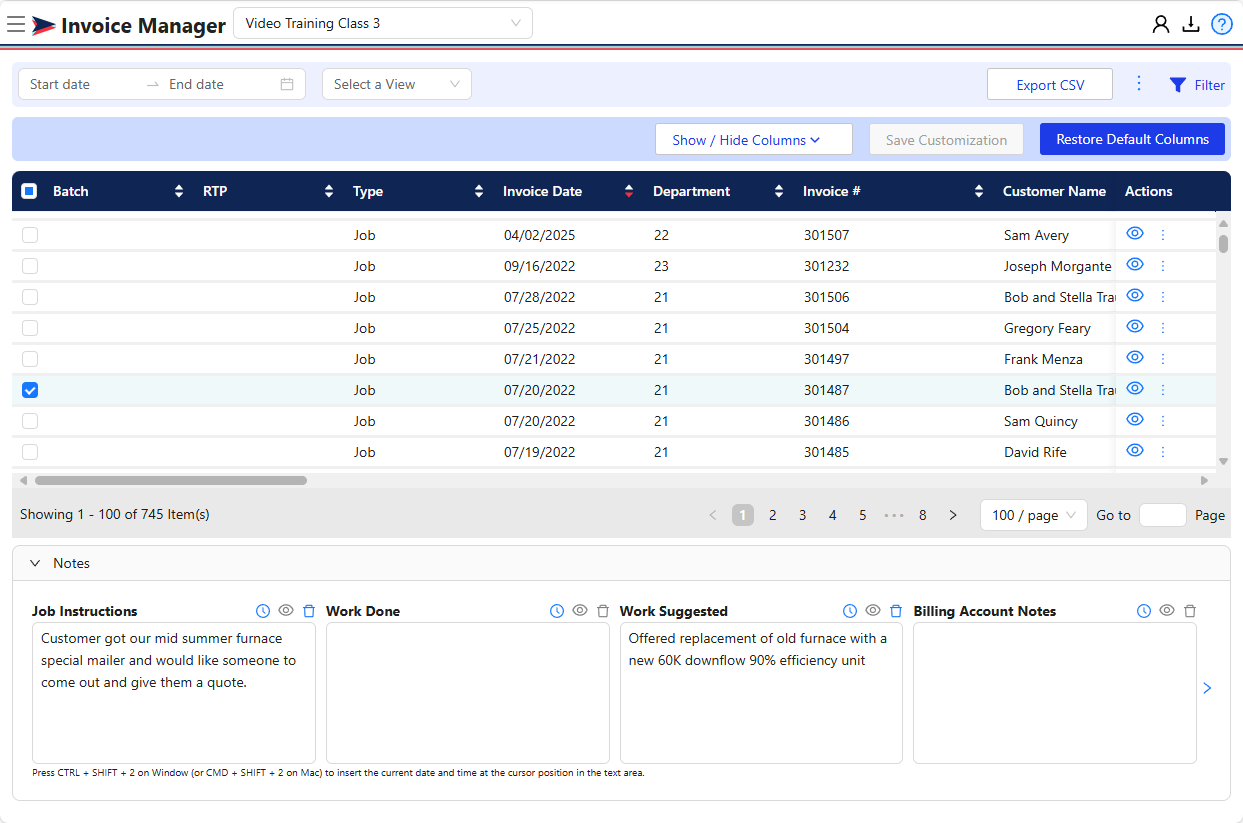1243x823 pixels.
Task: Collapse the Notes panel
Action: (36, 563)
